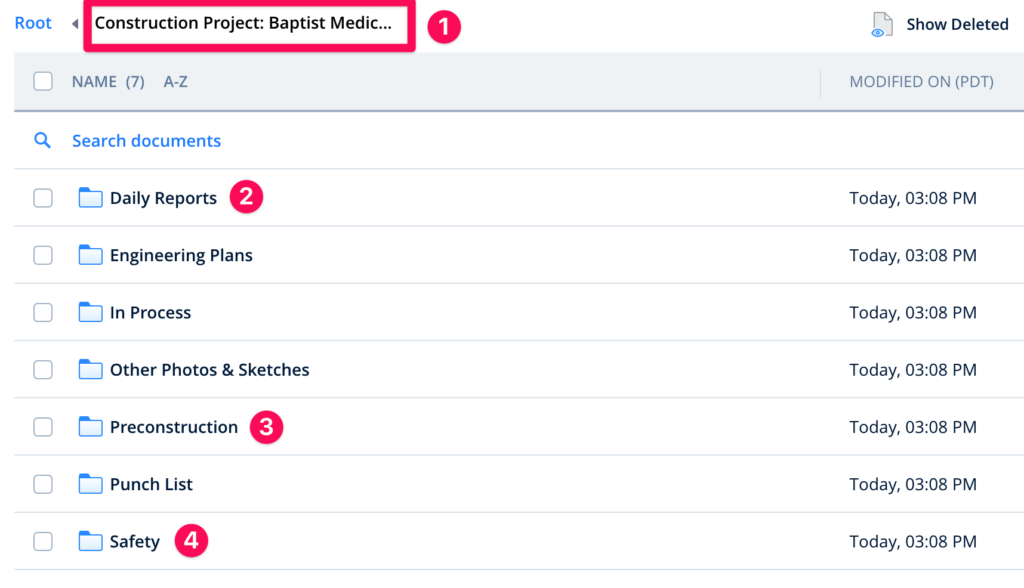Click the Daily Reports folder icon
This screenshot has height=588, width=1024.
91,198
